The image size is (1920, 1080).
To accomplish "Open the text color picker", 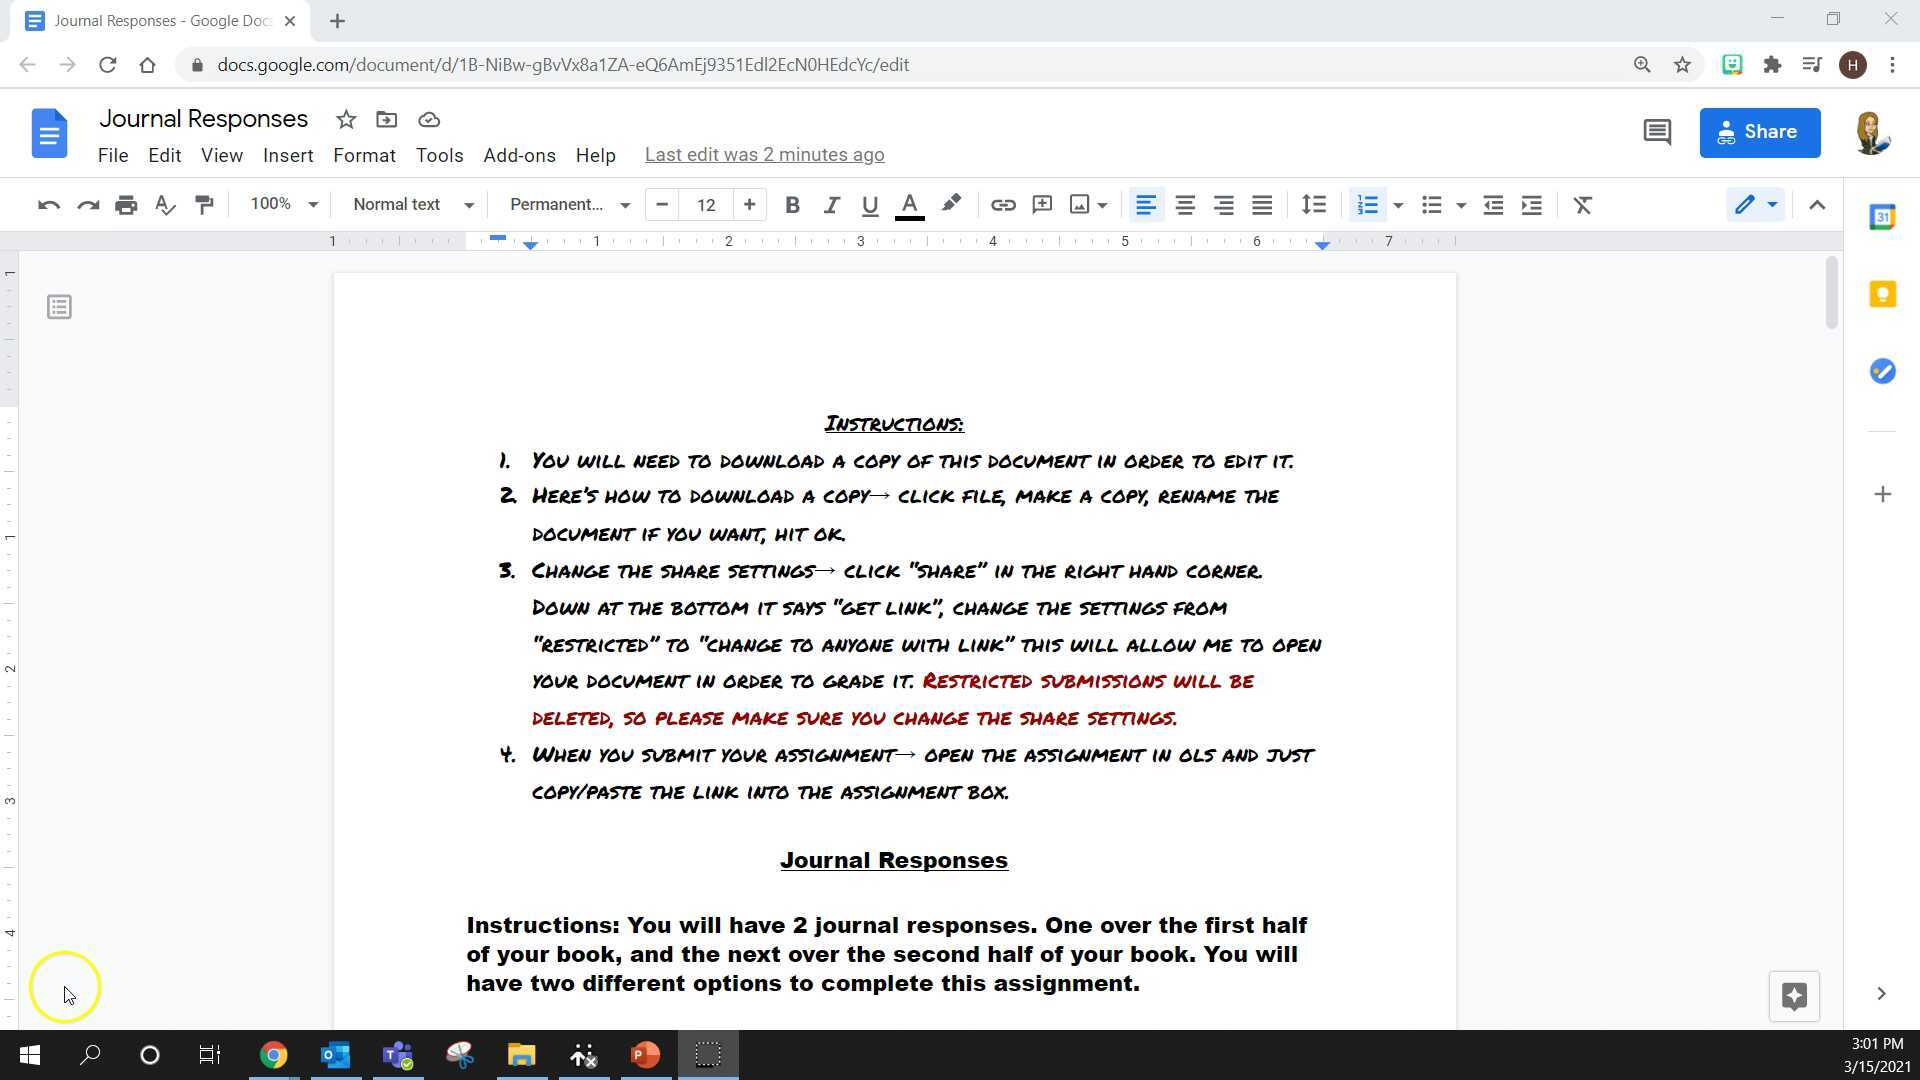I will [909, 204].
